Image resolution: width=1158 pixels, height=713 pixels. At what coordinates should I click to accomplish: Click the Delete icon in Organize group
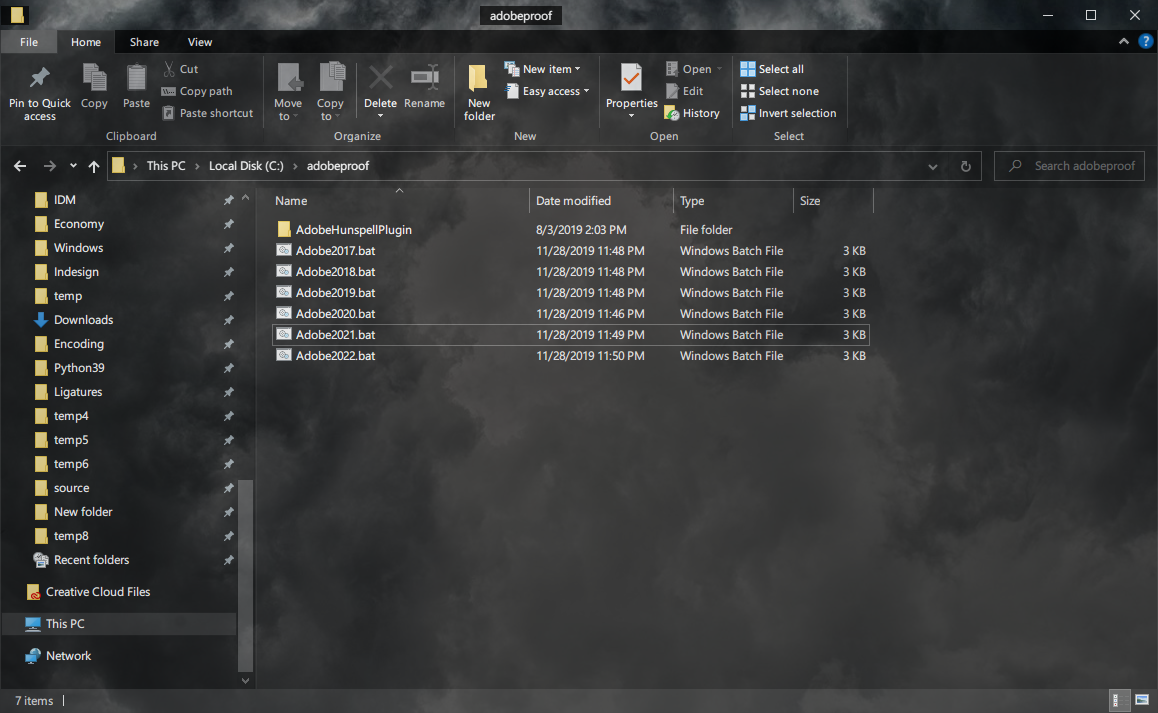[x=380, y=78]
